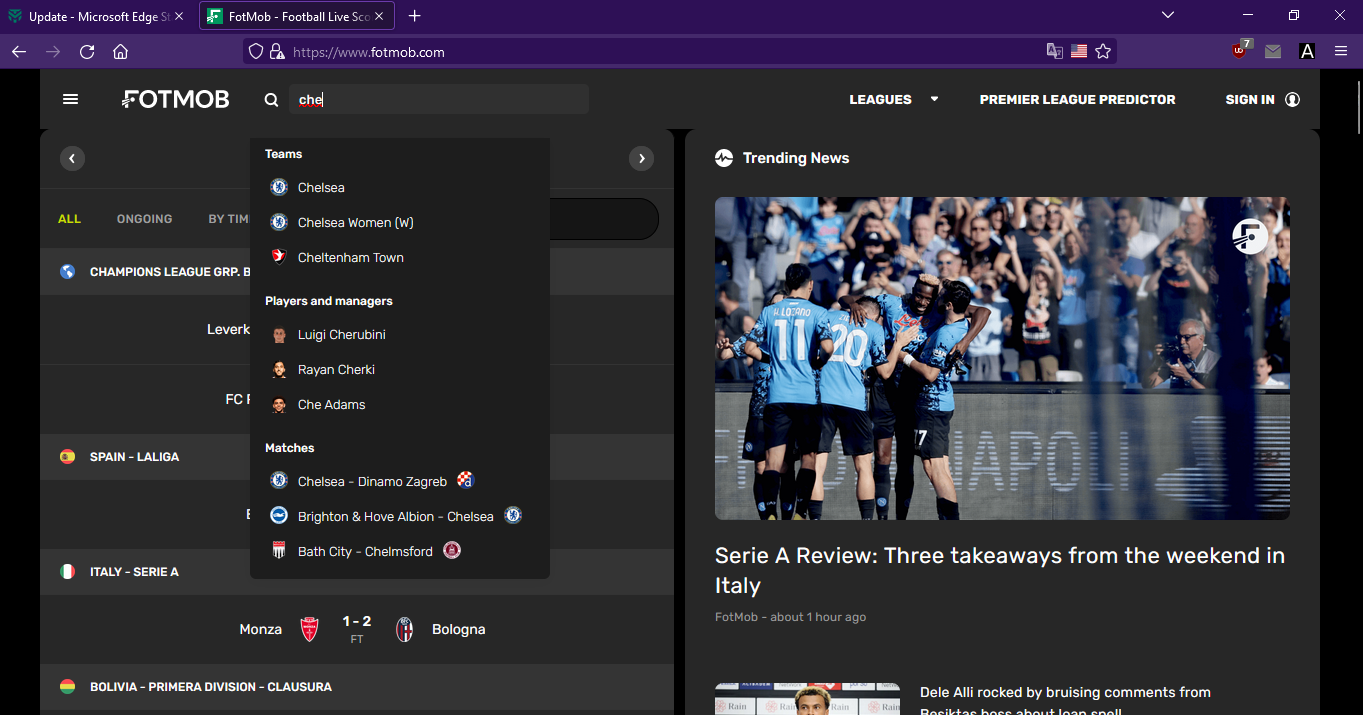Click the Spain flag icon
Image resolution: width=1363 pixels, height=715 pixels.
click(x=67, y=456)
